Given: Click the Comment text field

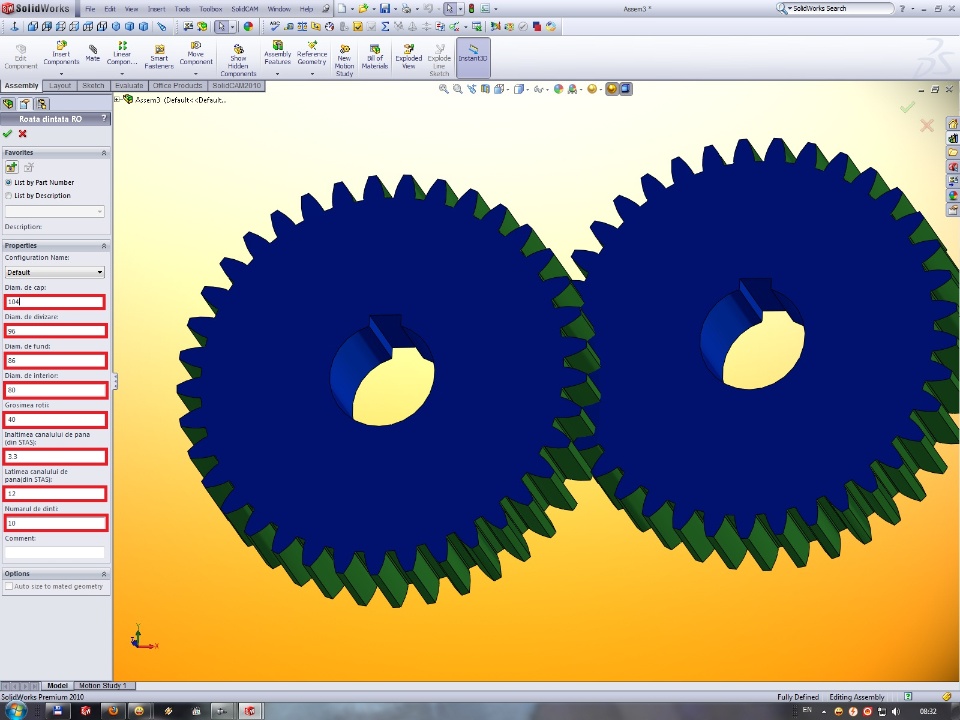Looking at the screenshot, I should [x=54, y=552].
